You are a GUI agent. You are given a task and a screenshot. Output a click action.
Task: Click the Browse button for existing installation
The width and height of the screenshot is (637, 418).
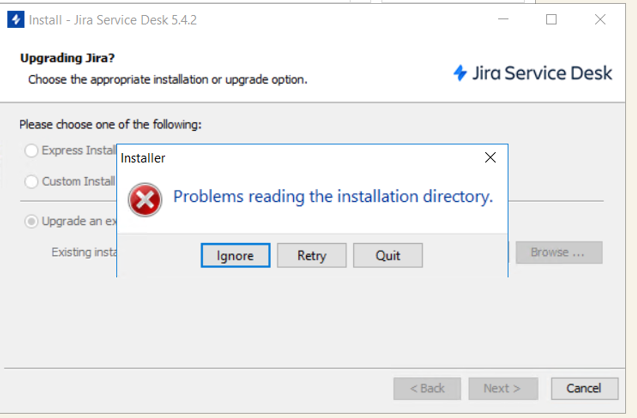[559, 252]
